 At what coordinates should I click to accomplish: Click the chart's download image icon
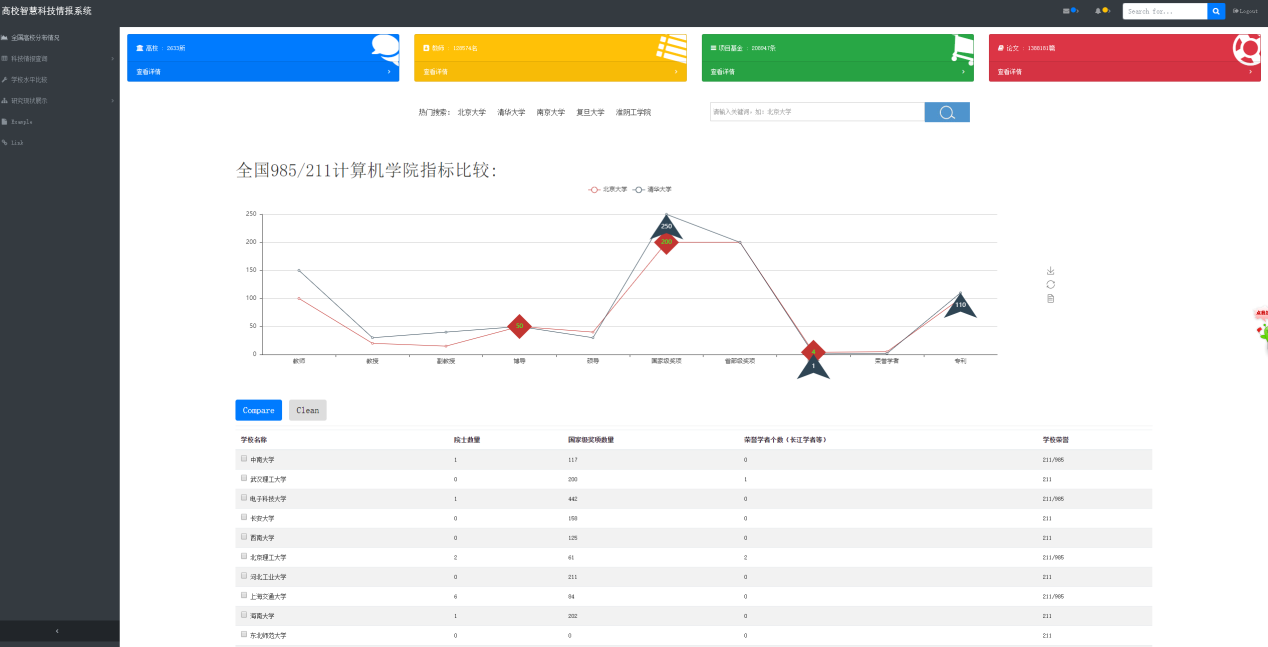[x=1051, y=271]
